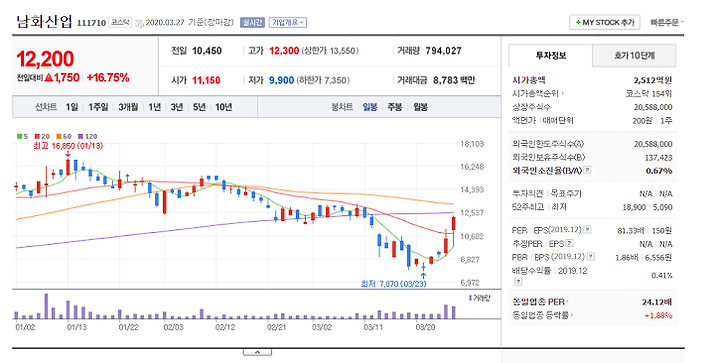The width and height of the screenshot is (720, 363).
Task: Click the stock code 111710
Action: 91,23
